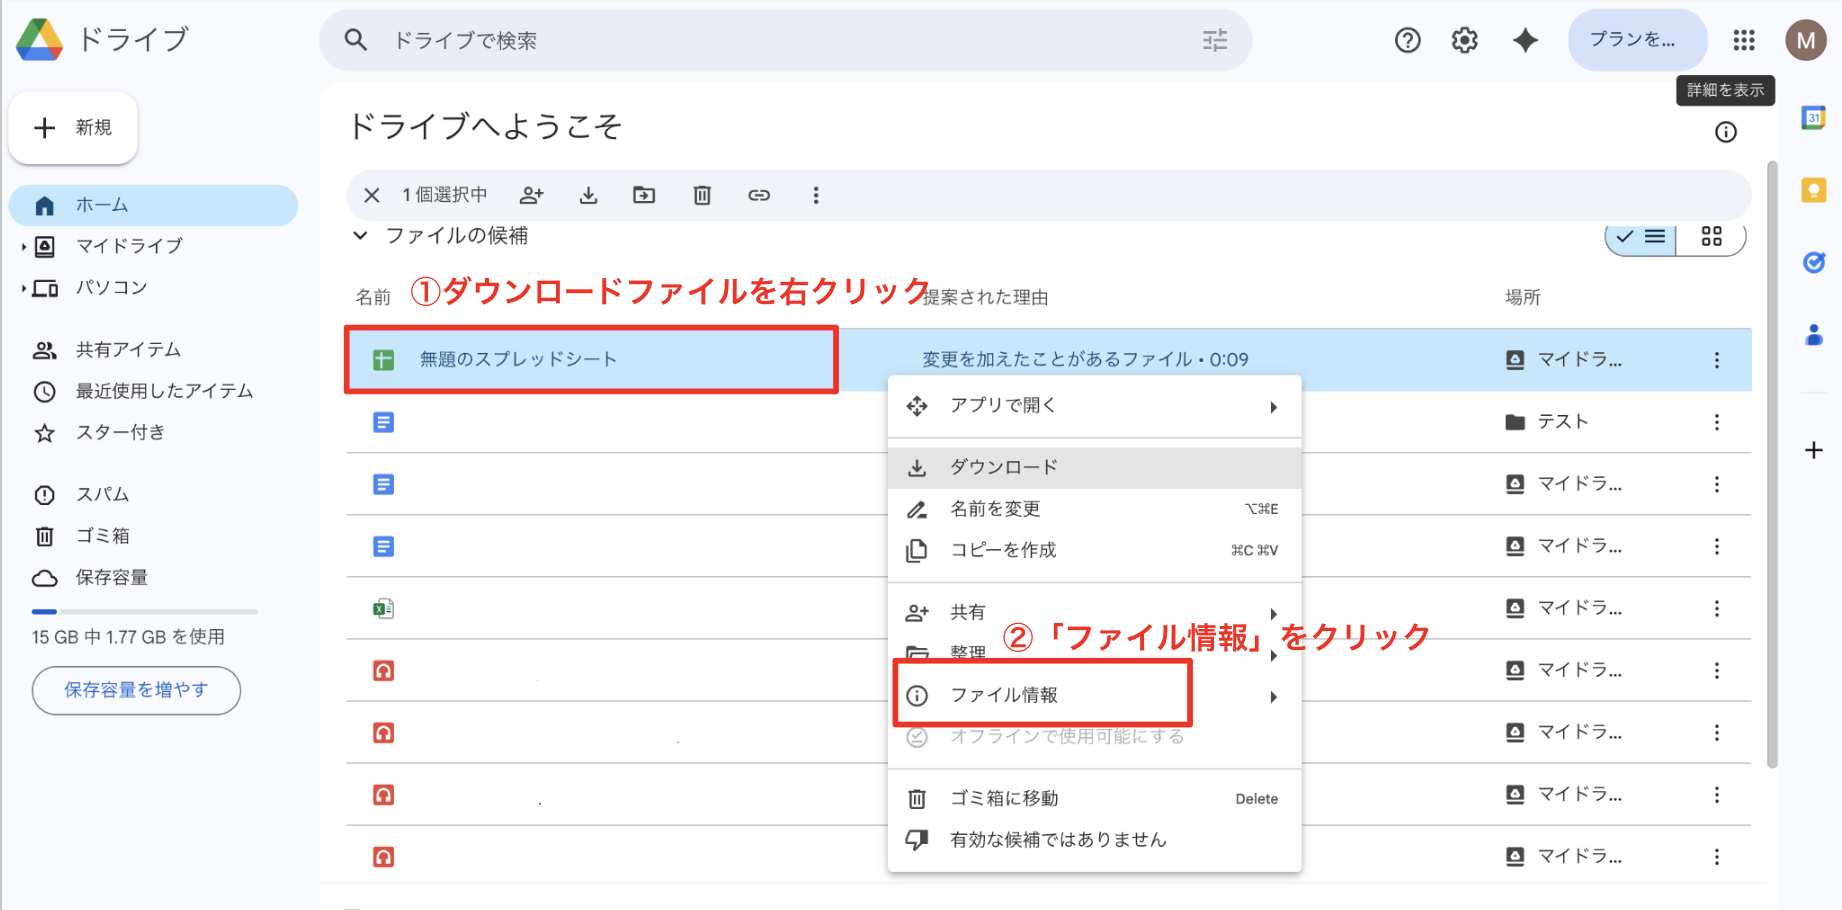Click 保存容量を増やす button
Screen dimensions: 1842x910
coord(136,690)
